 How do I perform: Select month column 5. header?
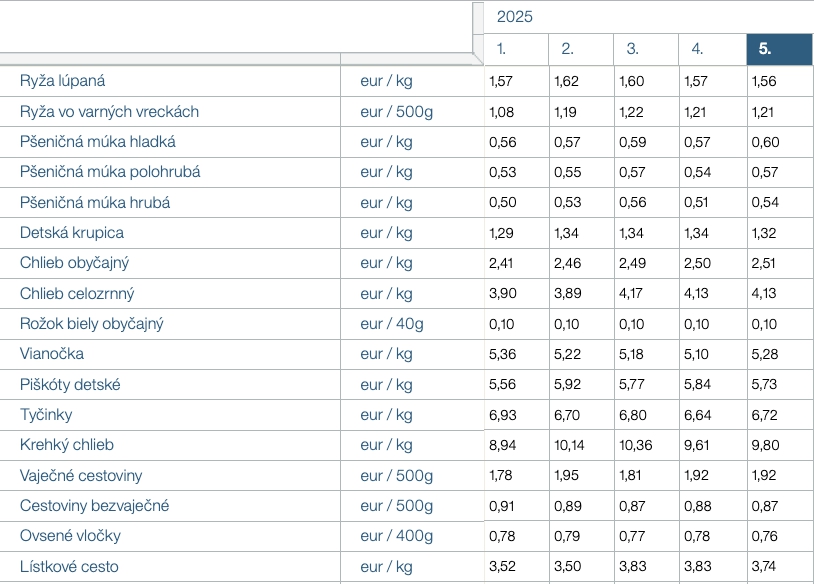click(778, 48)
